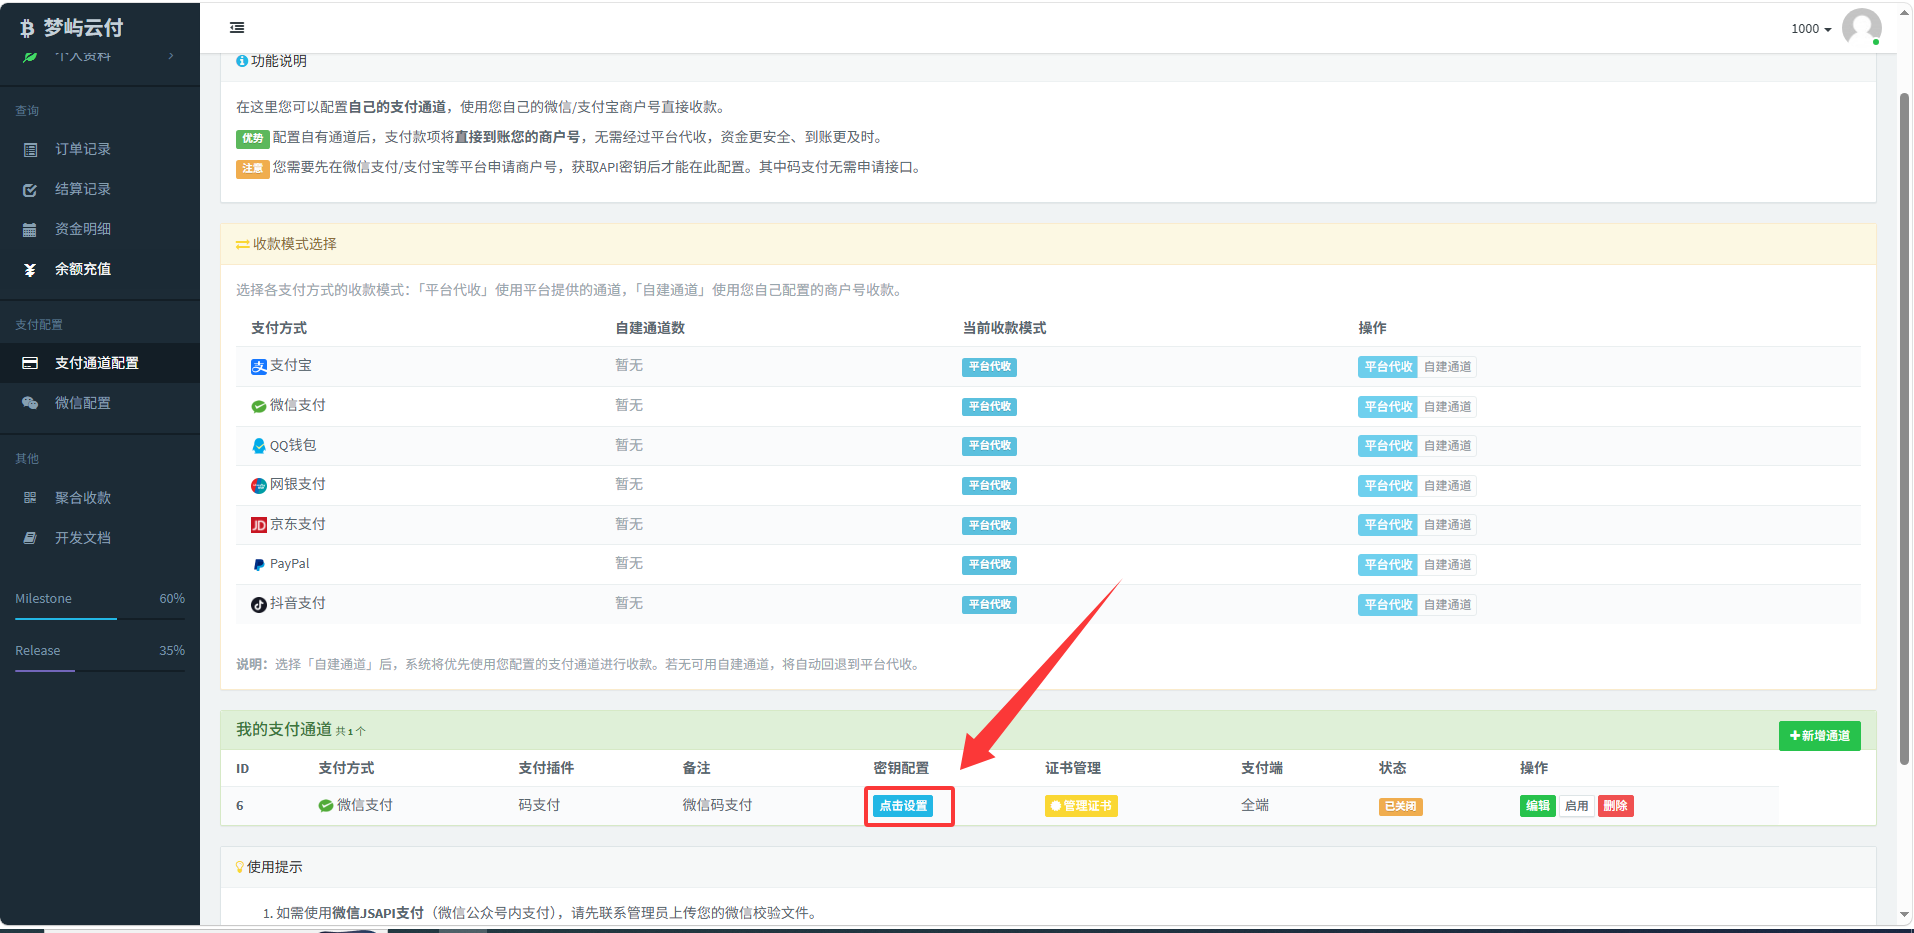Click the Release 35% progress bar
Viewport: 1914px width, 933px height.
pos(100,671)
